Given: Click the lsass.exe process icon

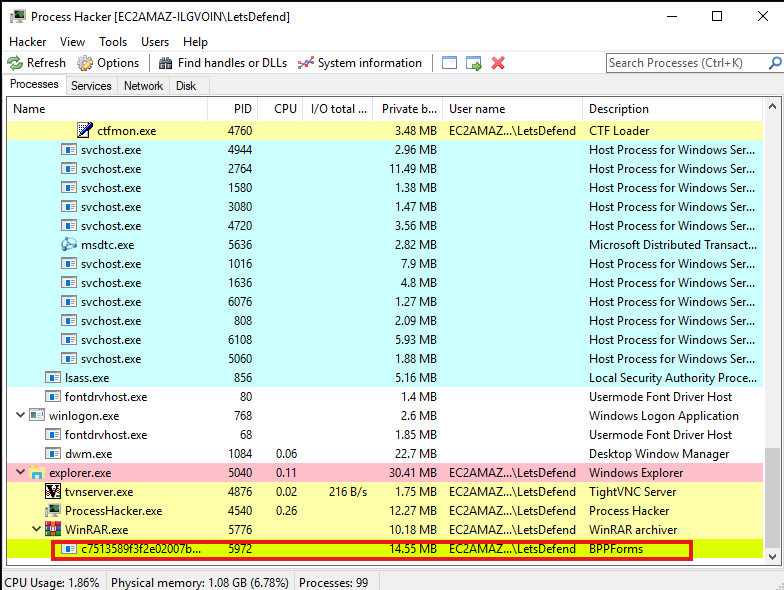Looking at the screenshot, I should (53, 378).
